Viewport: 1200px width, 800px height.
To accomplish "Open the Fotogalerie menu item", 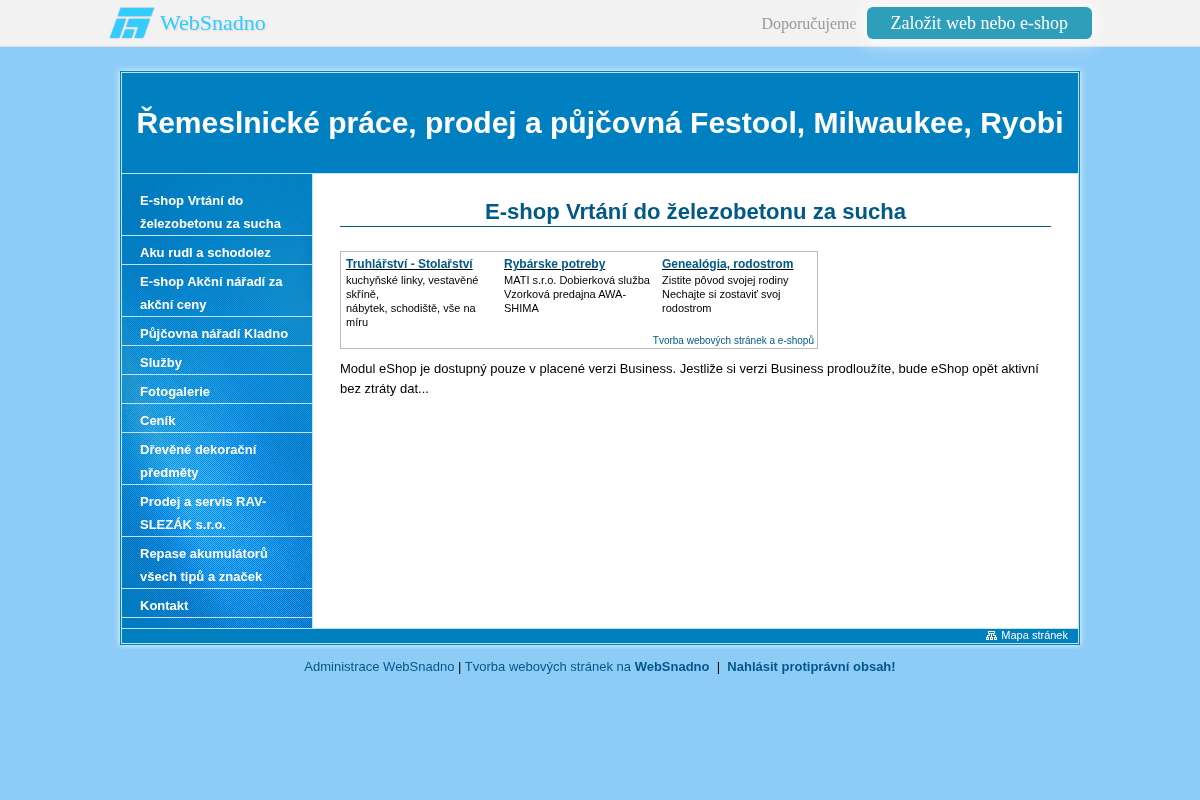I will click(x=217, y=391).
